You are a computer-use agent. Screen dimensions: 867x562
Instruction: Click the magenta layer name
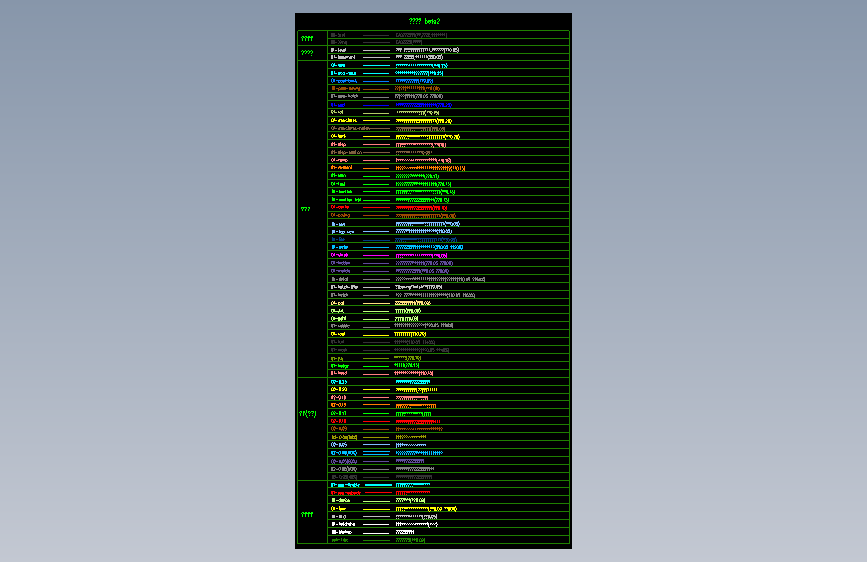point(340,256)
